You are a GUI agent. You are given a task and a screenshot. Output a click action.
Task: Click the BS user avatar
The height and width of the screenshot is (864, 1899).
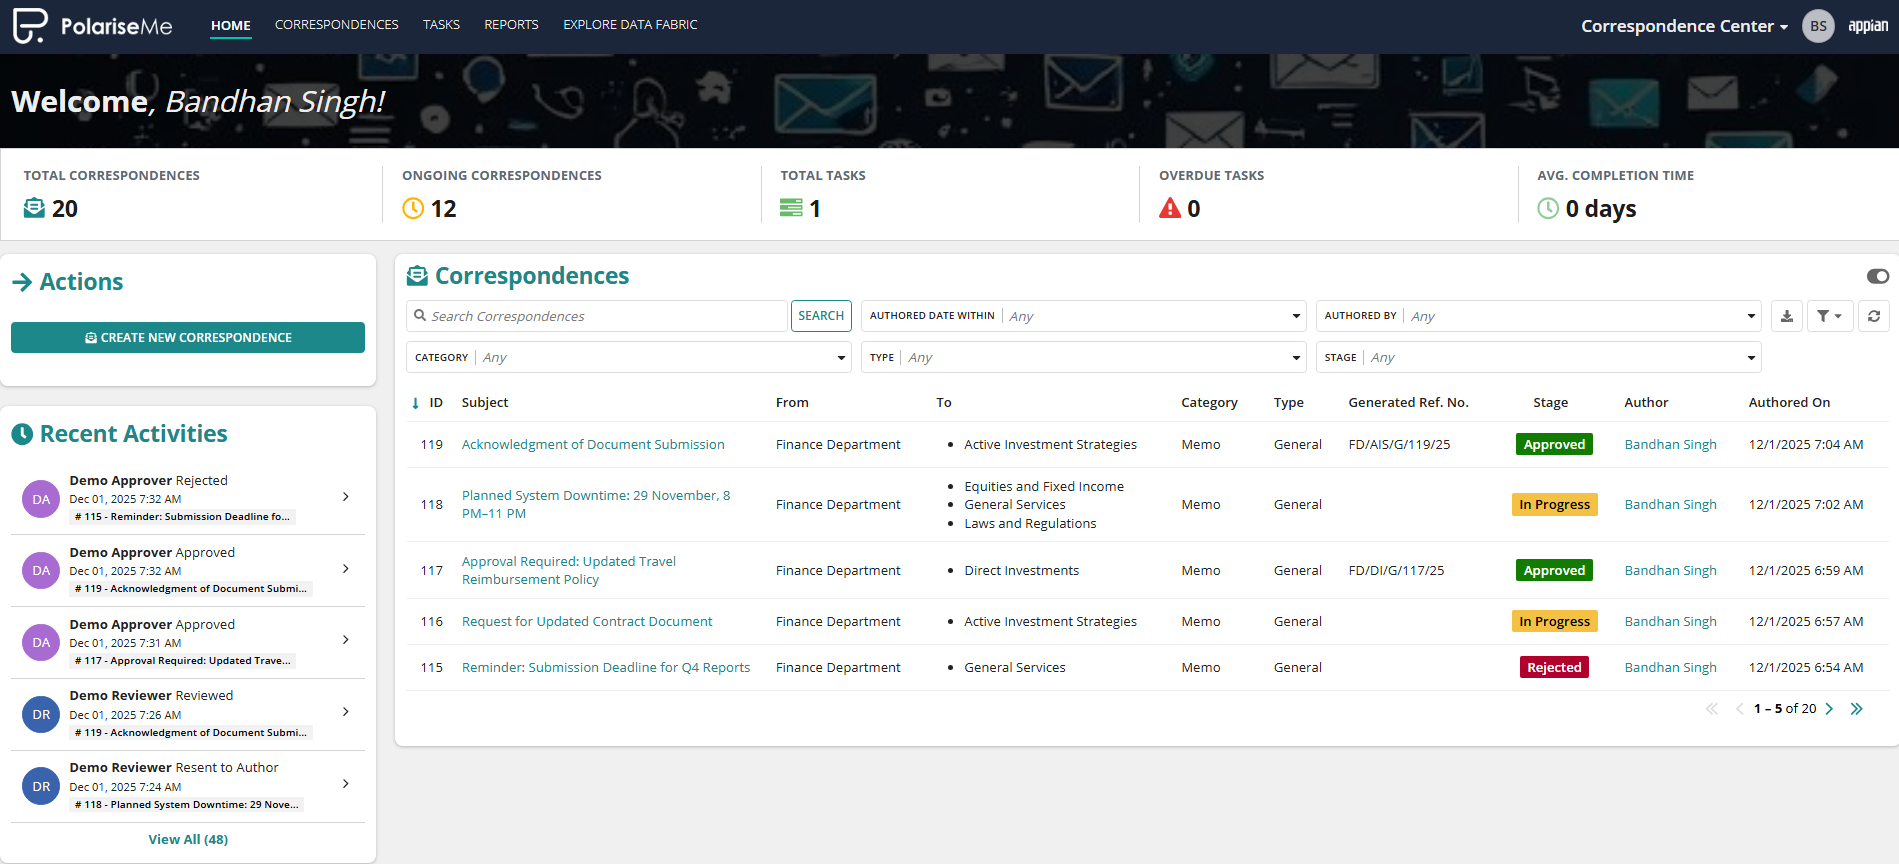(x=1817, y=26)
